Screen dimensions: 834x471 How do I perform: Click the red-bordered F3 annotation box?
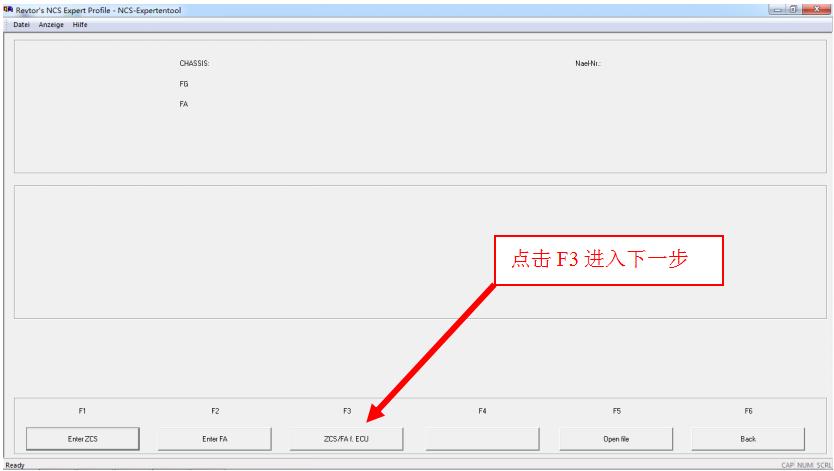tap(609, 260)
